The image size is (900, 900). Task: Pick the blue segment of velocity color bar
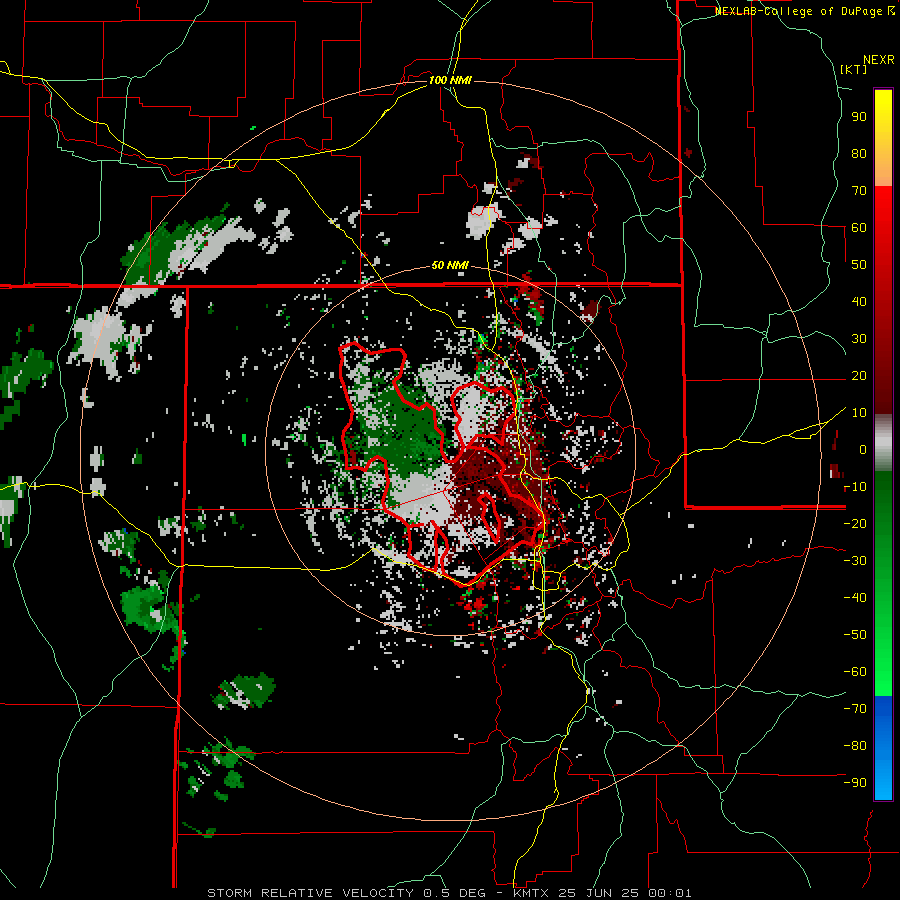pos(883,747)
